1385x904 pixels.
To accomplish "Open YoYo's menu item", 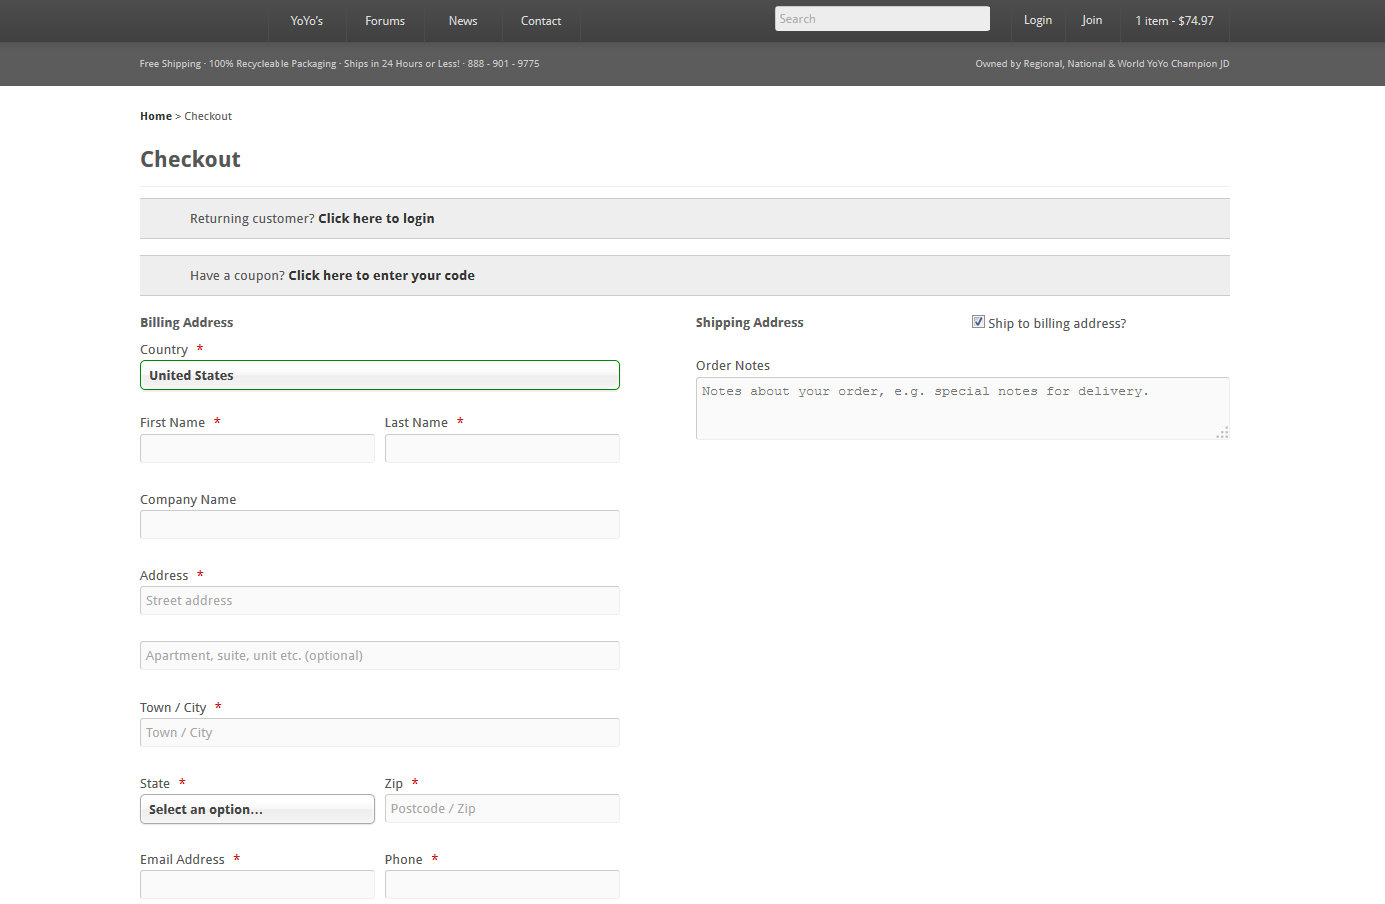I will (306, 21).
